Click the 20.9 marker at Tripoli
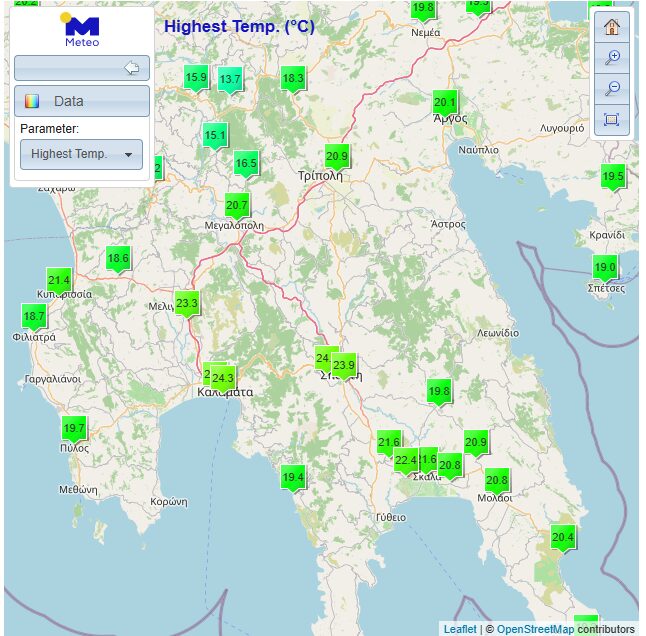The height and width of the screenshot is (636, 646). (337, 157)
